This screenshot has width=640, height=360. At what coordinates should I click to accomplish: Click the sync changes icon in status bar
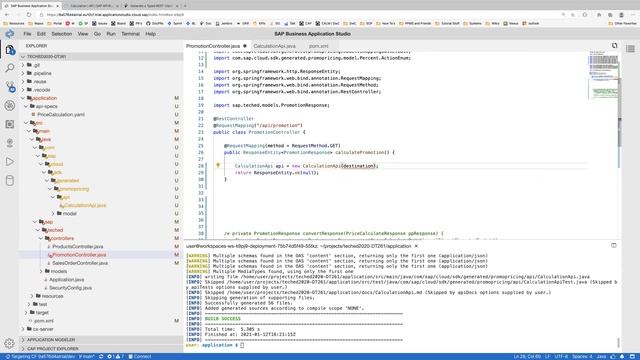(x=101, y=356)
